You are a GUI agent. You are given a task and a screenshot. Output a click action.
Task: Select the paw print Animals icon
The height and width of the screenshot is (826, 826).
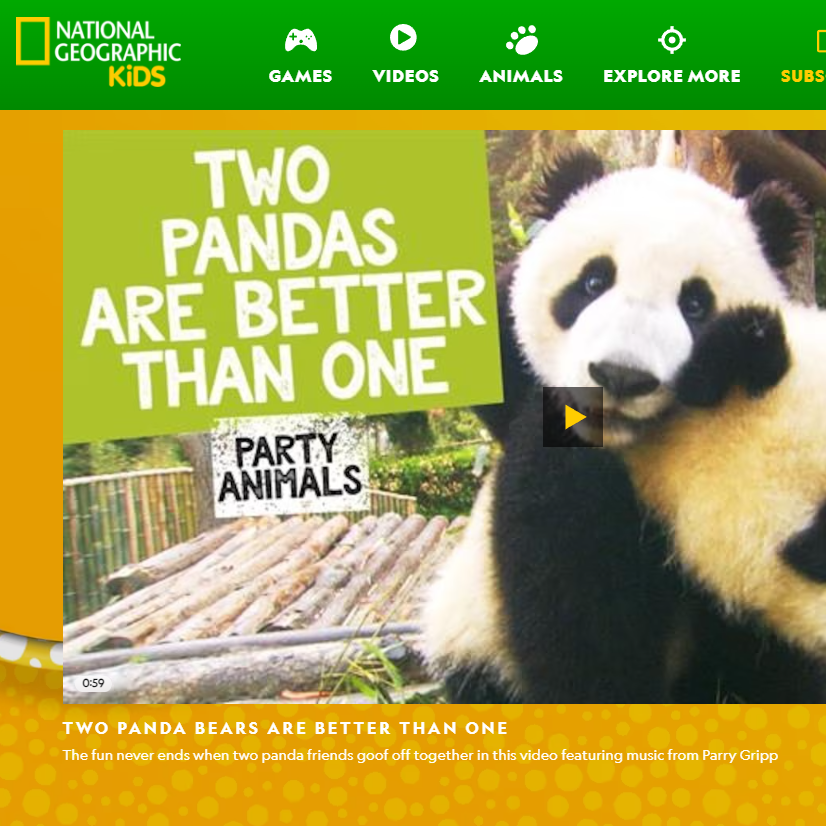pos(522,40)
